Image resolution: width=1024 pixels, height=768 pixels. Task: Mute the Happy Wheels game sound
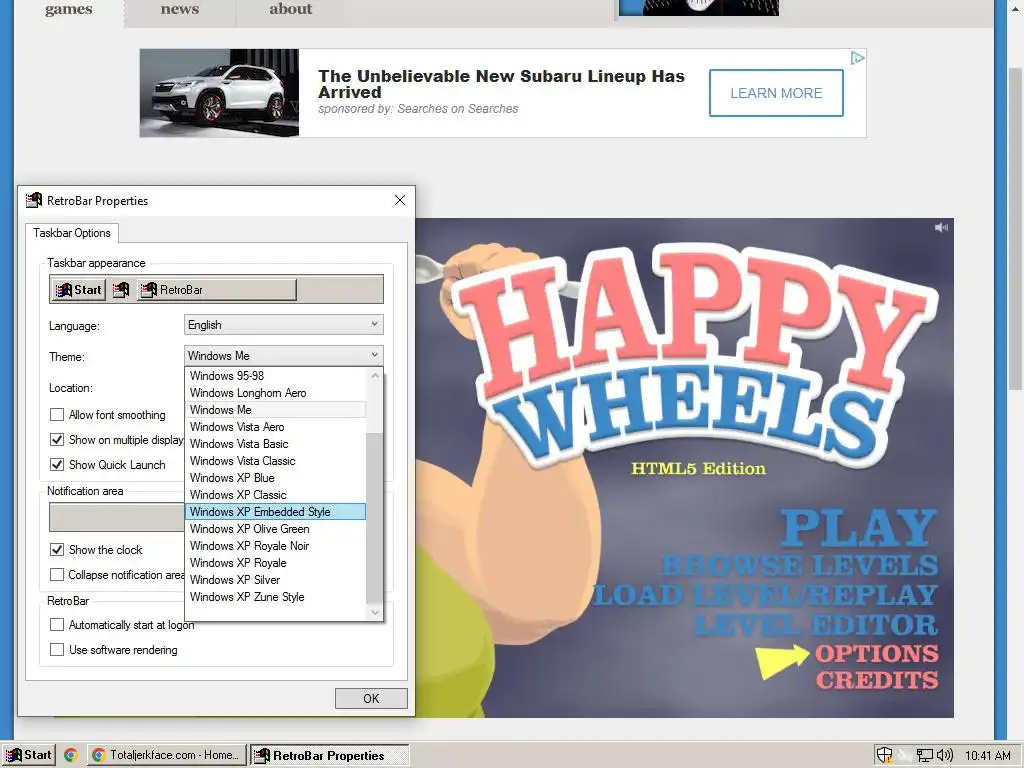click(941, 227)
